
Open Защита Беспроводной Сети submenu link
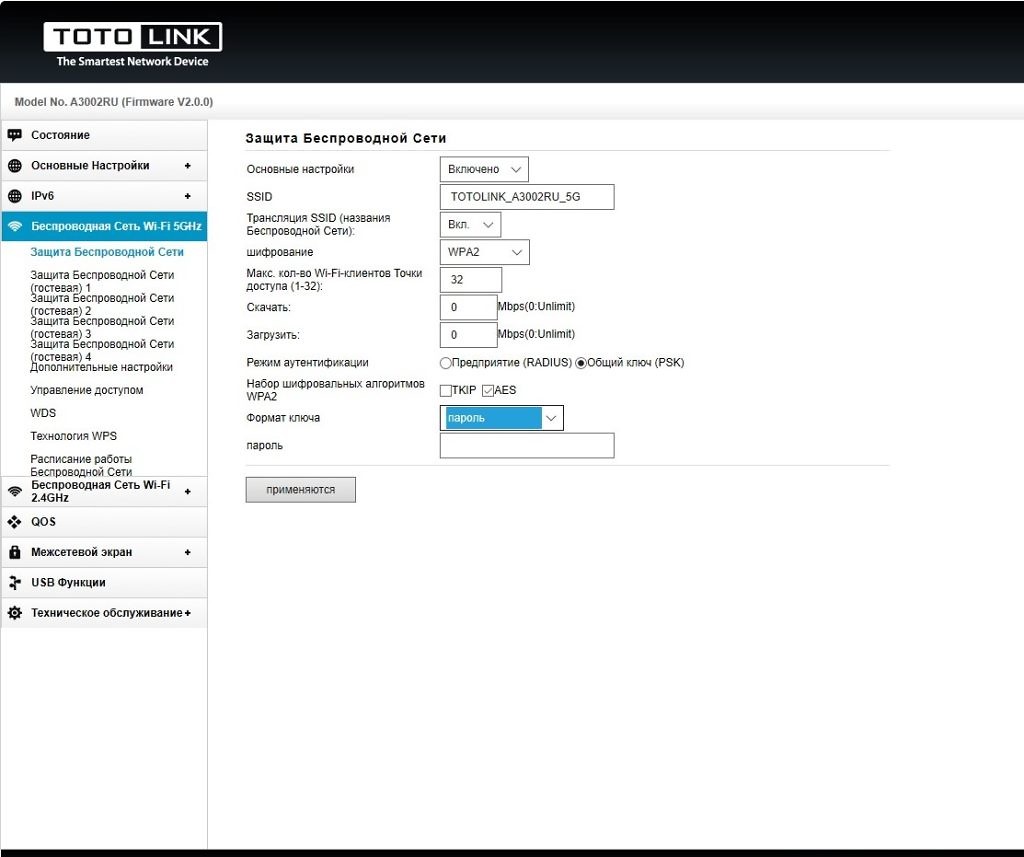click(x=106, y=252)
